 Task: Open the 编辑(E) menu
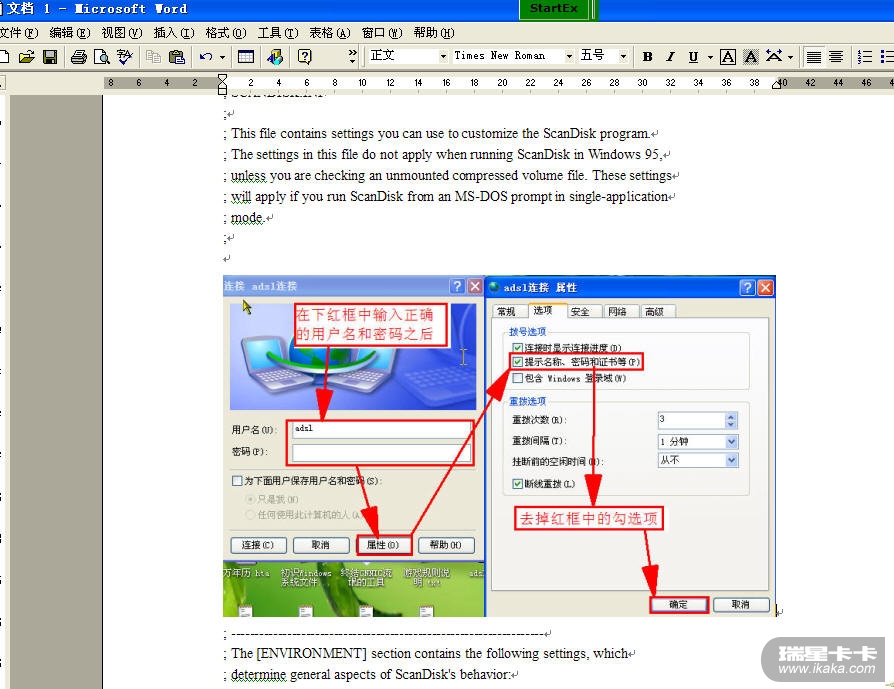coord(70,33)
